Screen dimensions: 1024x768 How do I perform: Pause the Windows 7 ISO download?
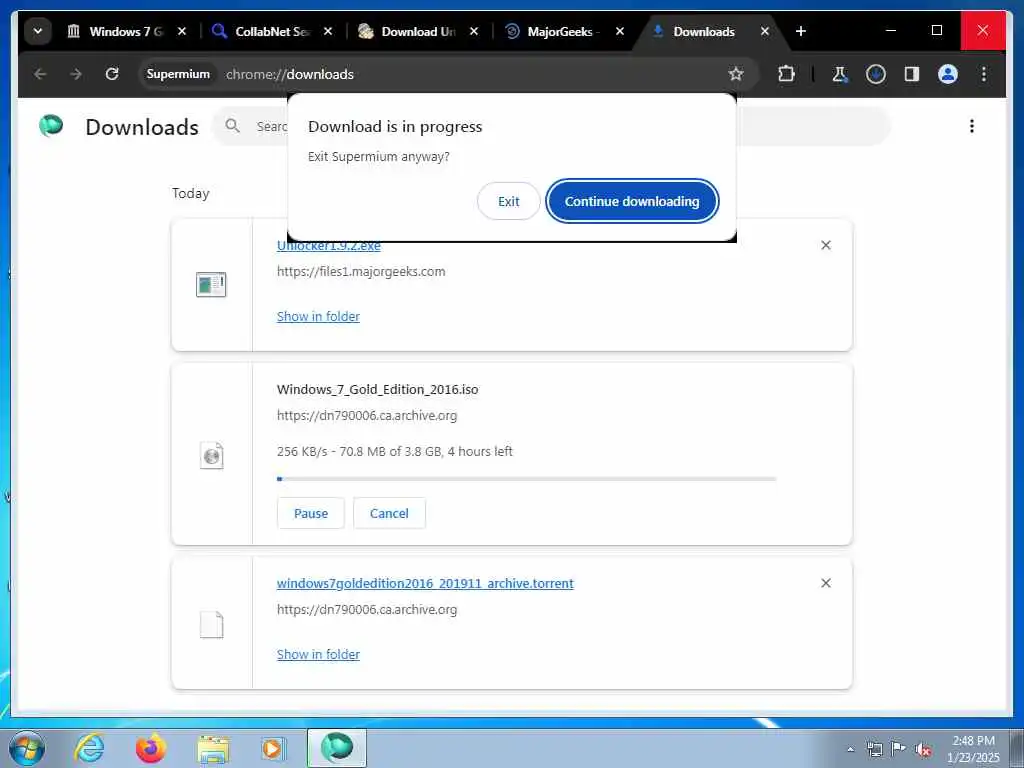pos(311,513)
